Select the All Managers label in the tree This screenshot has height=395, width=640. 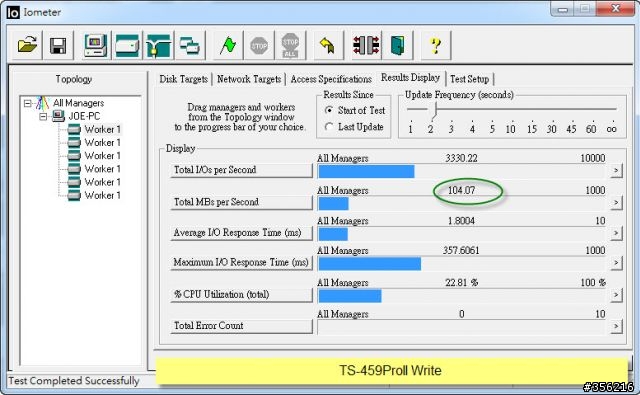tap(78, 103)
